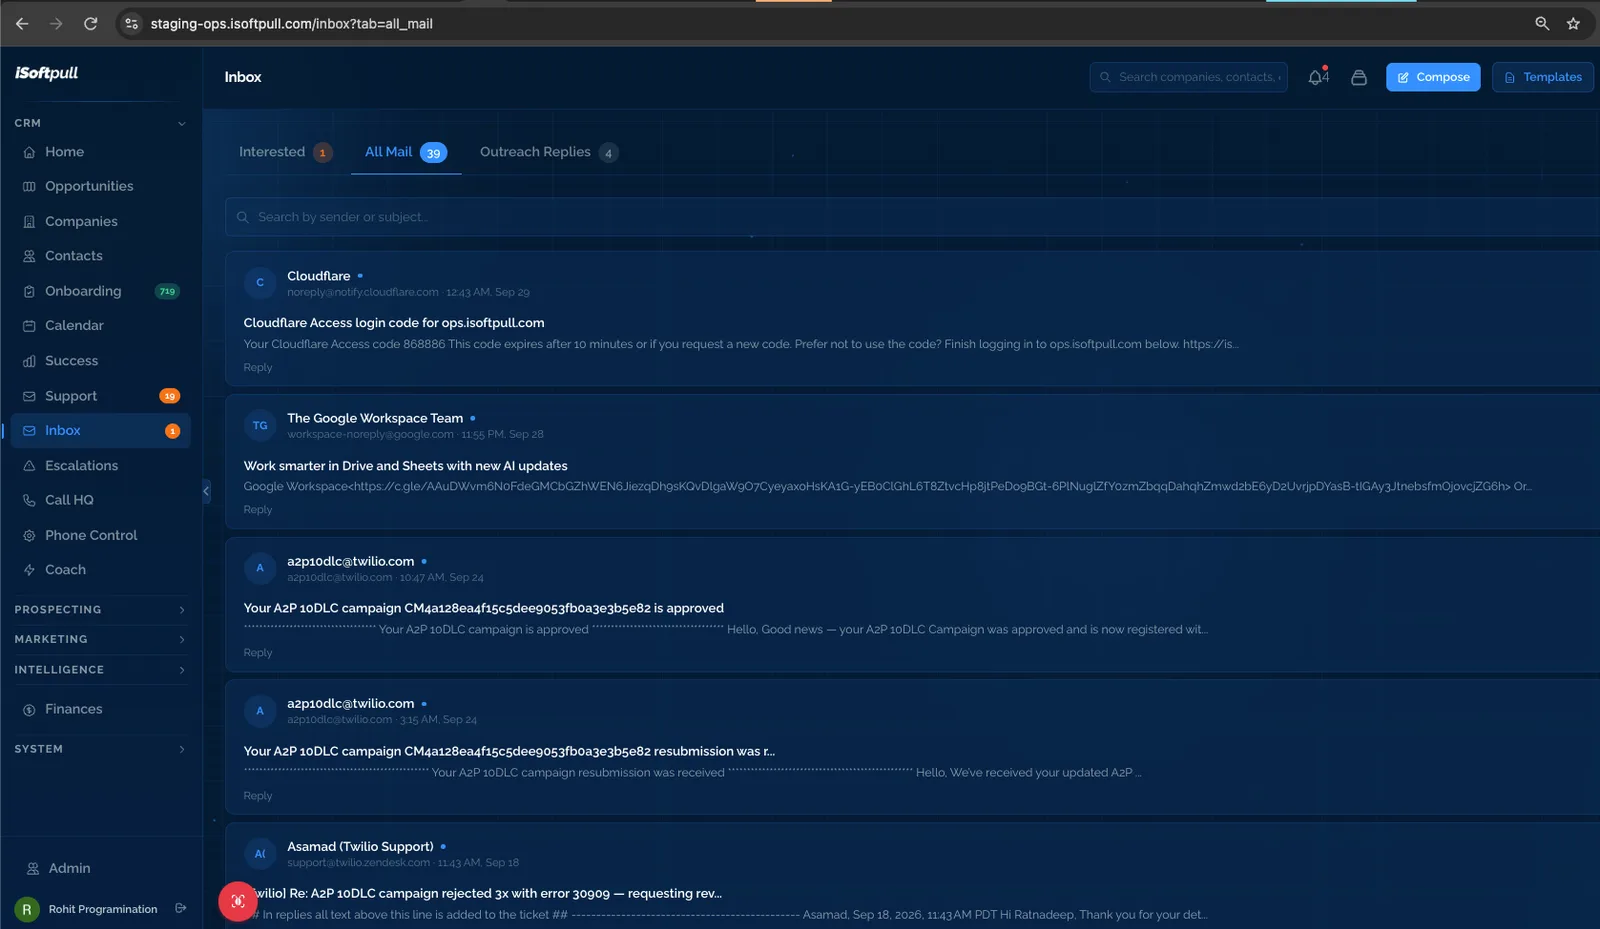This screenshot has width=1600, height=929.
Task: Open the Cloudflare Access login code email subject
Action: point(394,323)
